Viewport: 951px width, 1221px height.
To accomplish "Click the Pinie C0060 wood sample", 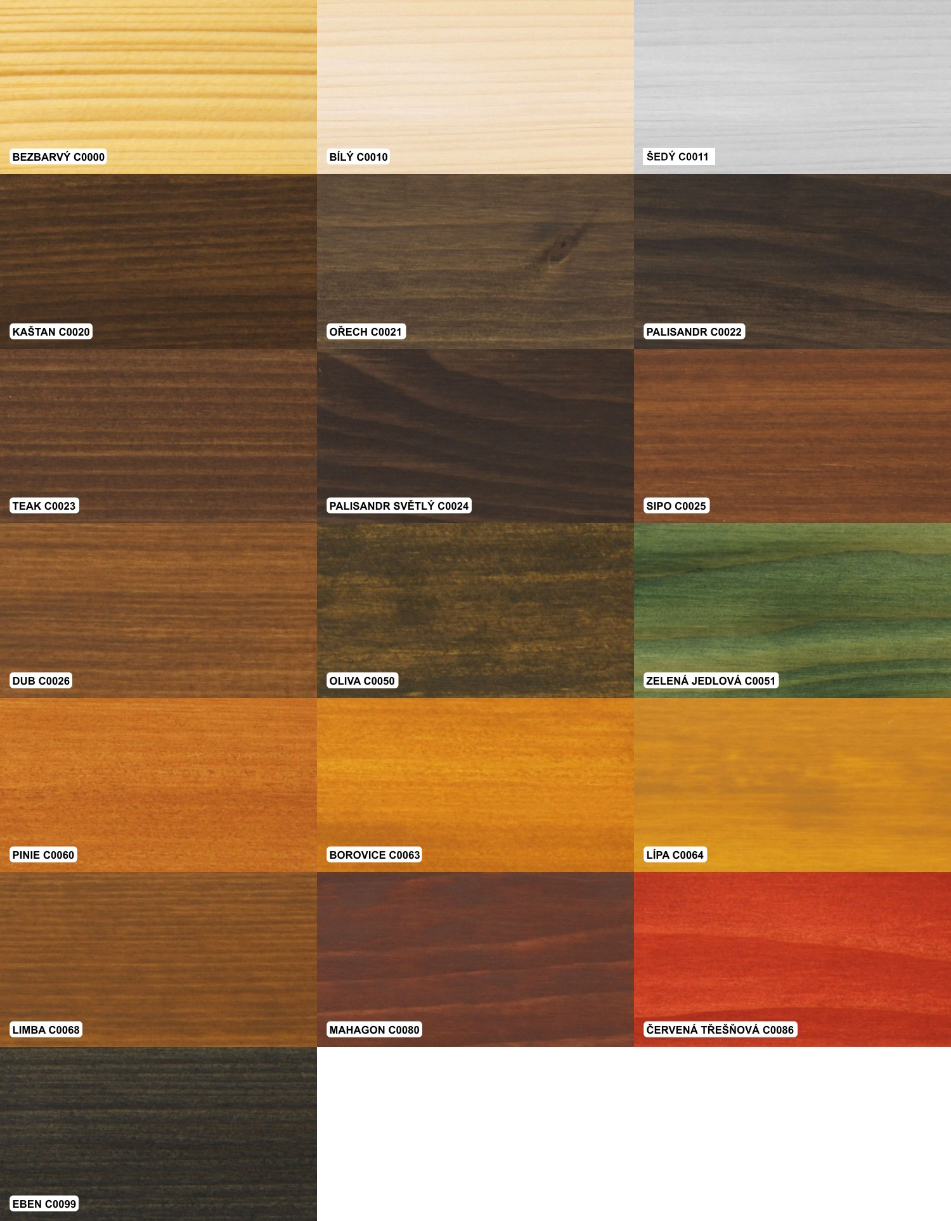I will (158, 780).
